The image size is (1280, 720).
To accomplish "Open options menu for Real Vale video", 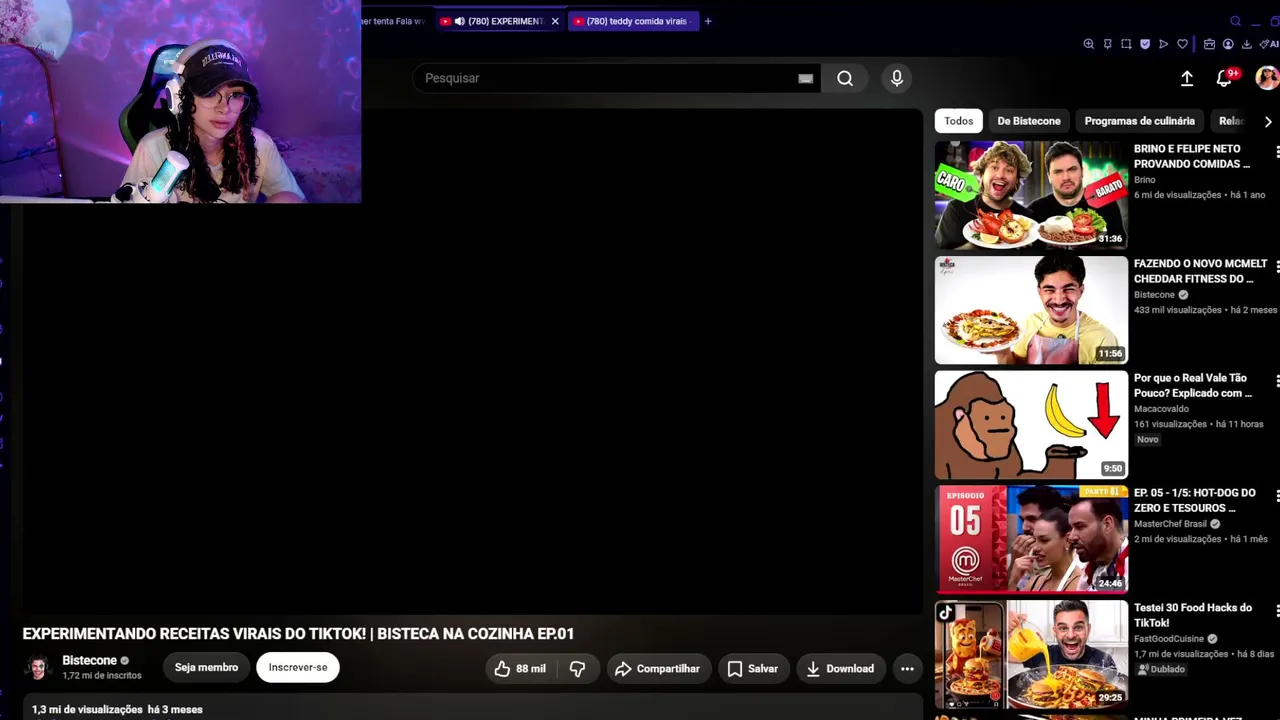I will click(1277, 381).
